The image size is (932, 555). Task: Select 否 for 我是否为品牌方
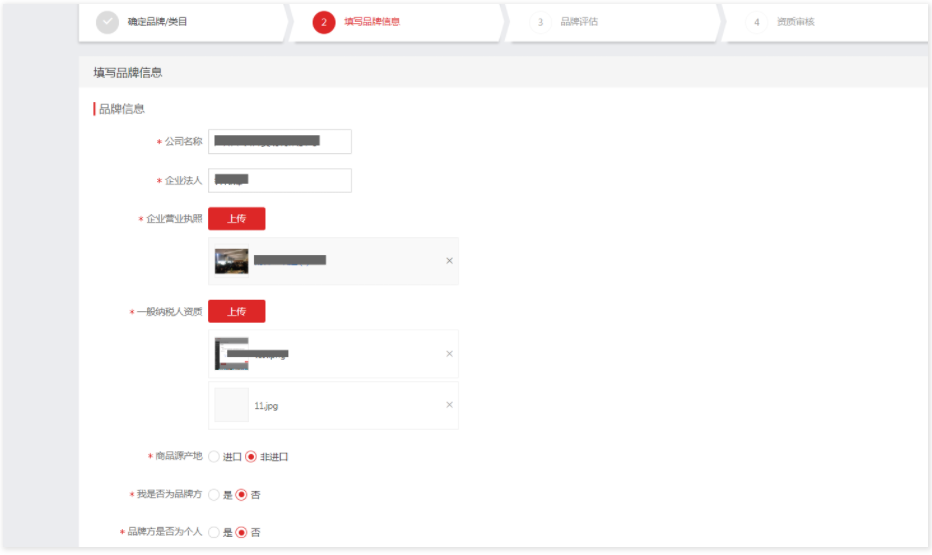click(x=241, y=495)
